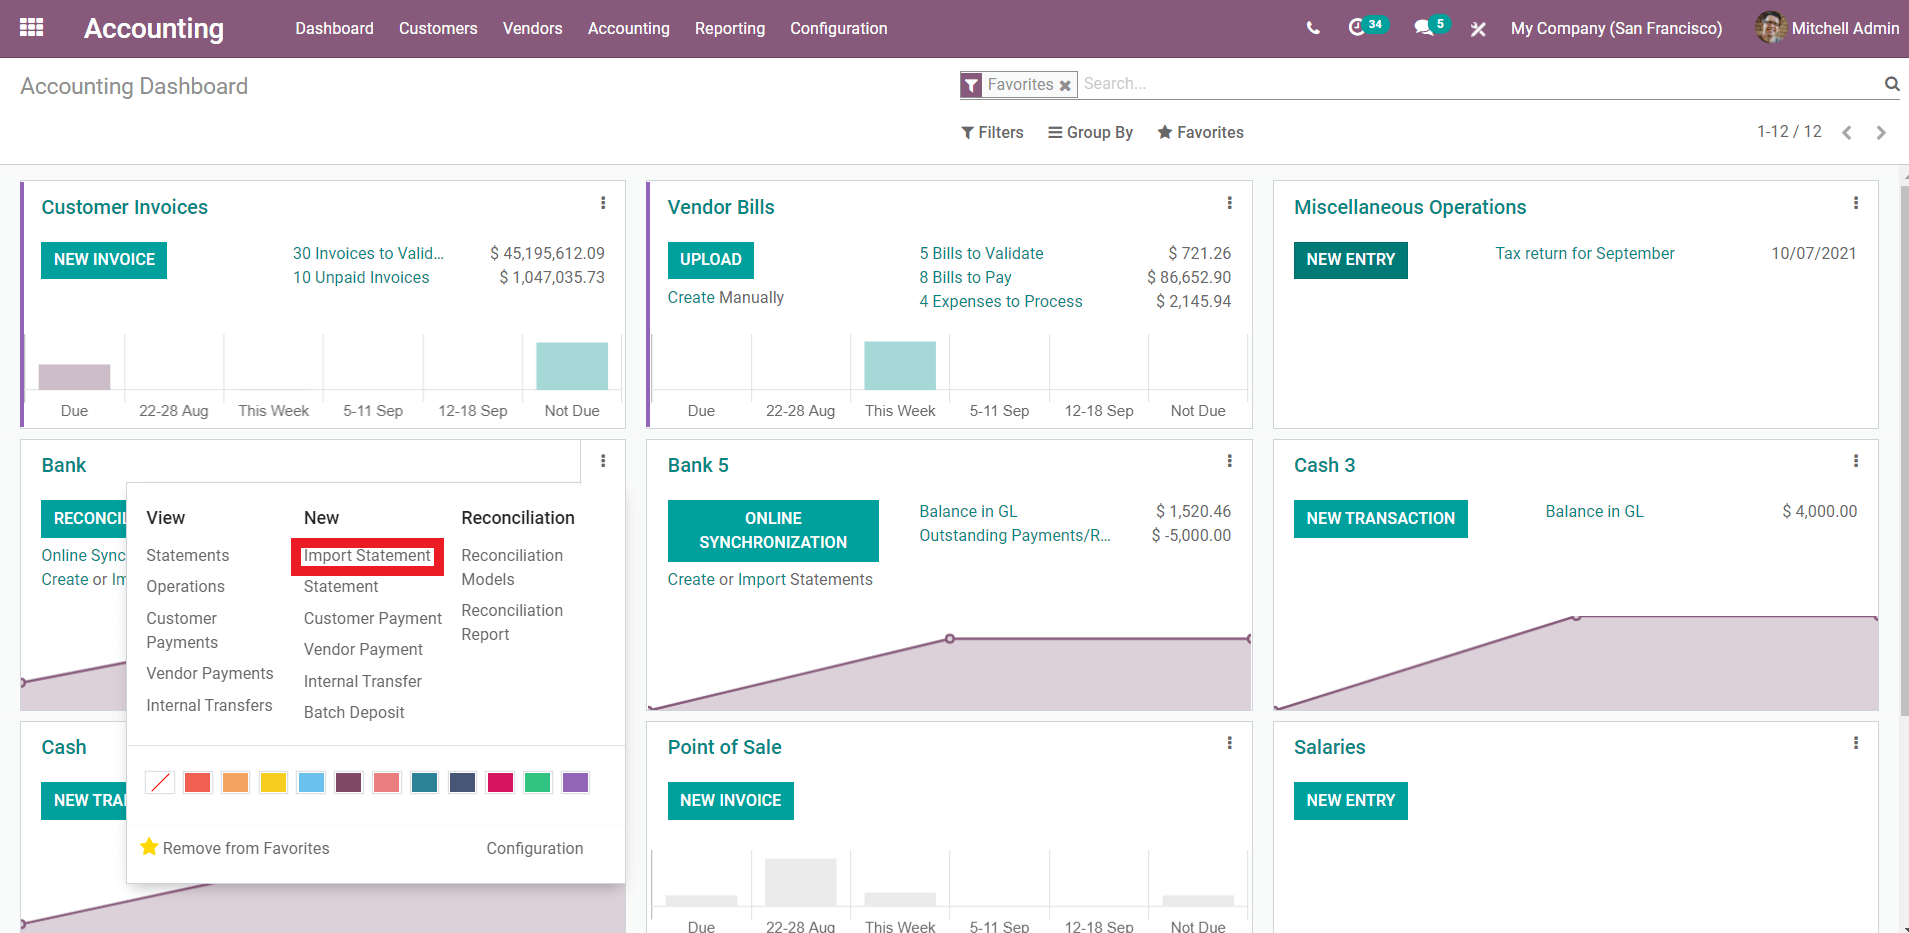The image size is (1909, 933).
Task: Open Vendor Bills three-dot menu
Action: tap(1229, 203)
